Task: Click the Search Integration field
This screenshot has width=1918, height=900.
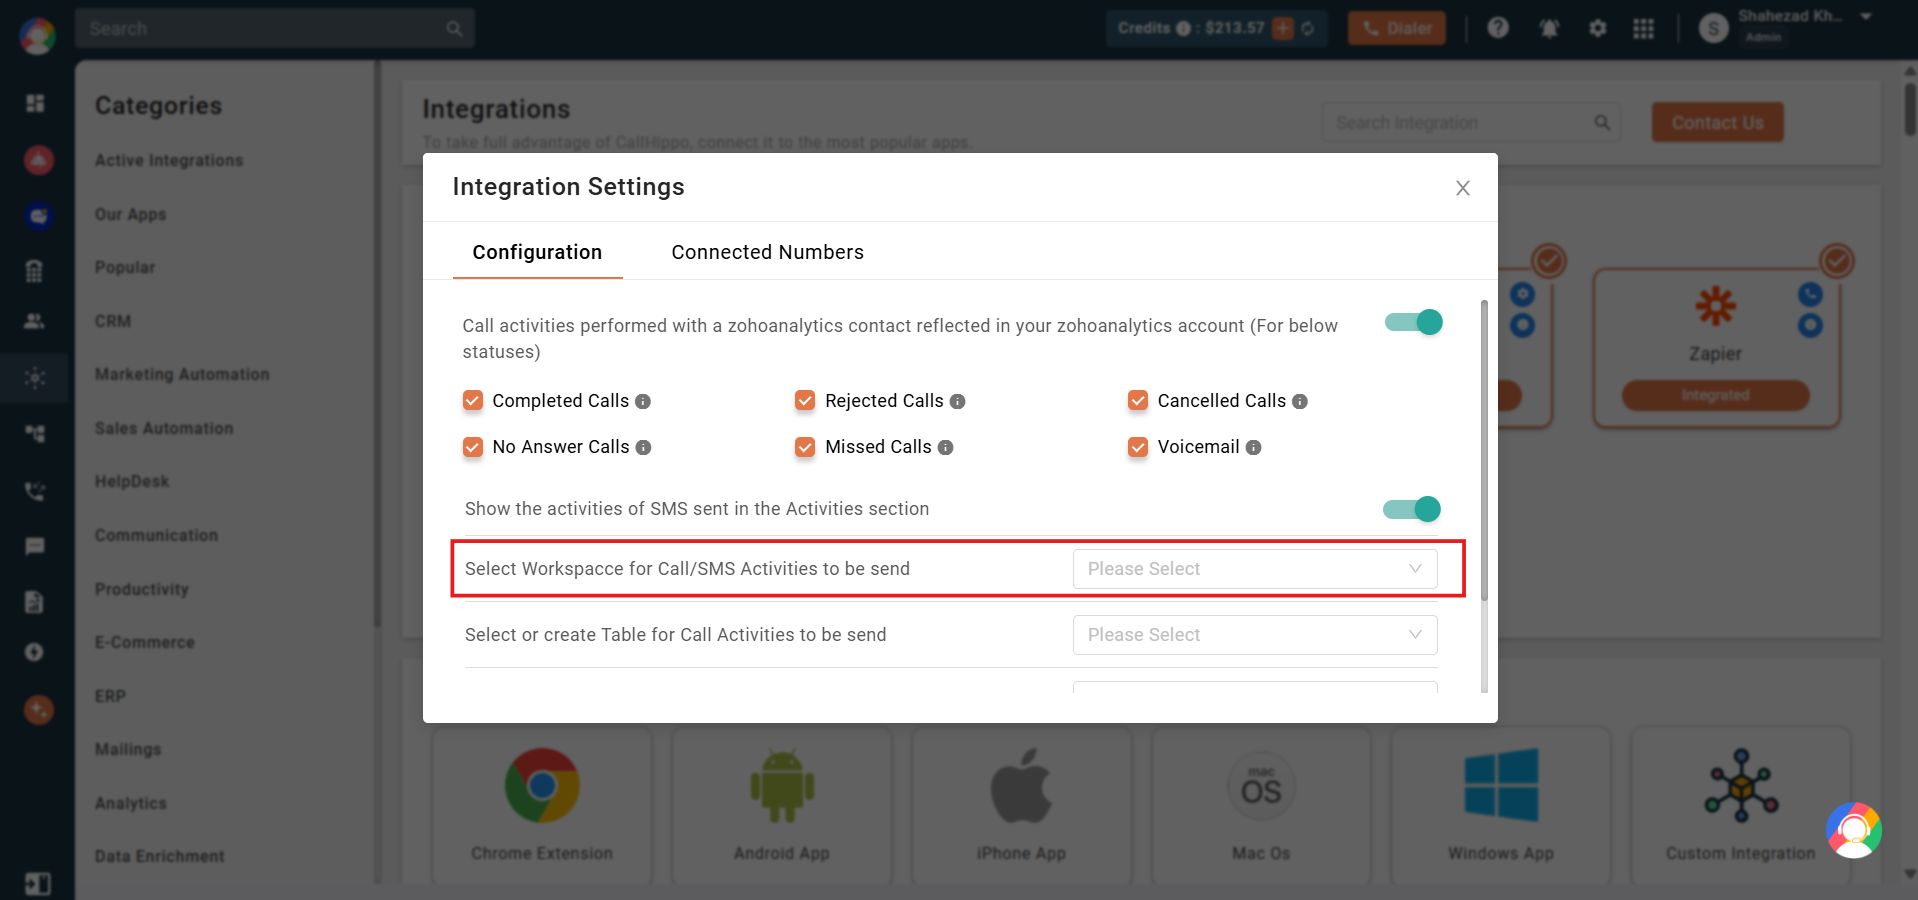Action: [1471, 122]
